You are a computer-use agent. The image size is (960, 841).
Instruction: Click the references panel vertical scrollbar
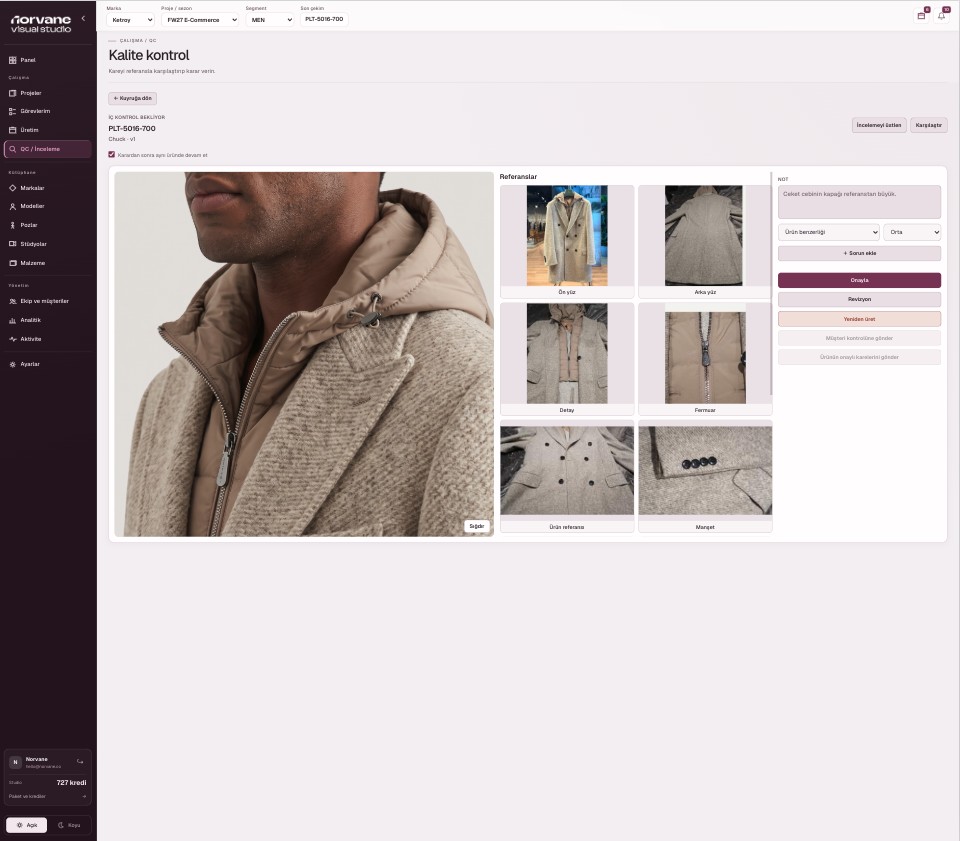pos(771,283)
